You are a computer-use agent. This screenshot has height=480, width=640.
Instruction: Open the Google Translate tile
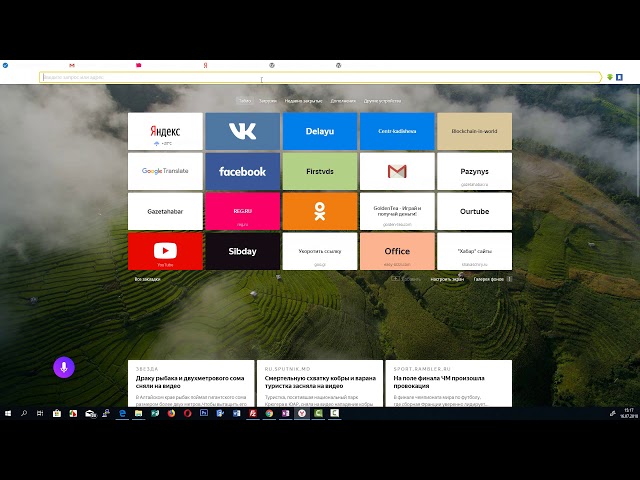165,171
